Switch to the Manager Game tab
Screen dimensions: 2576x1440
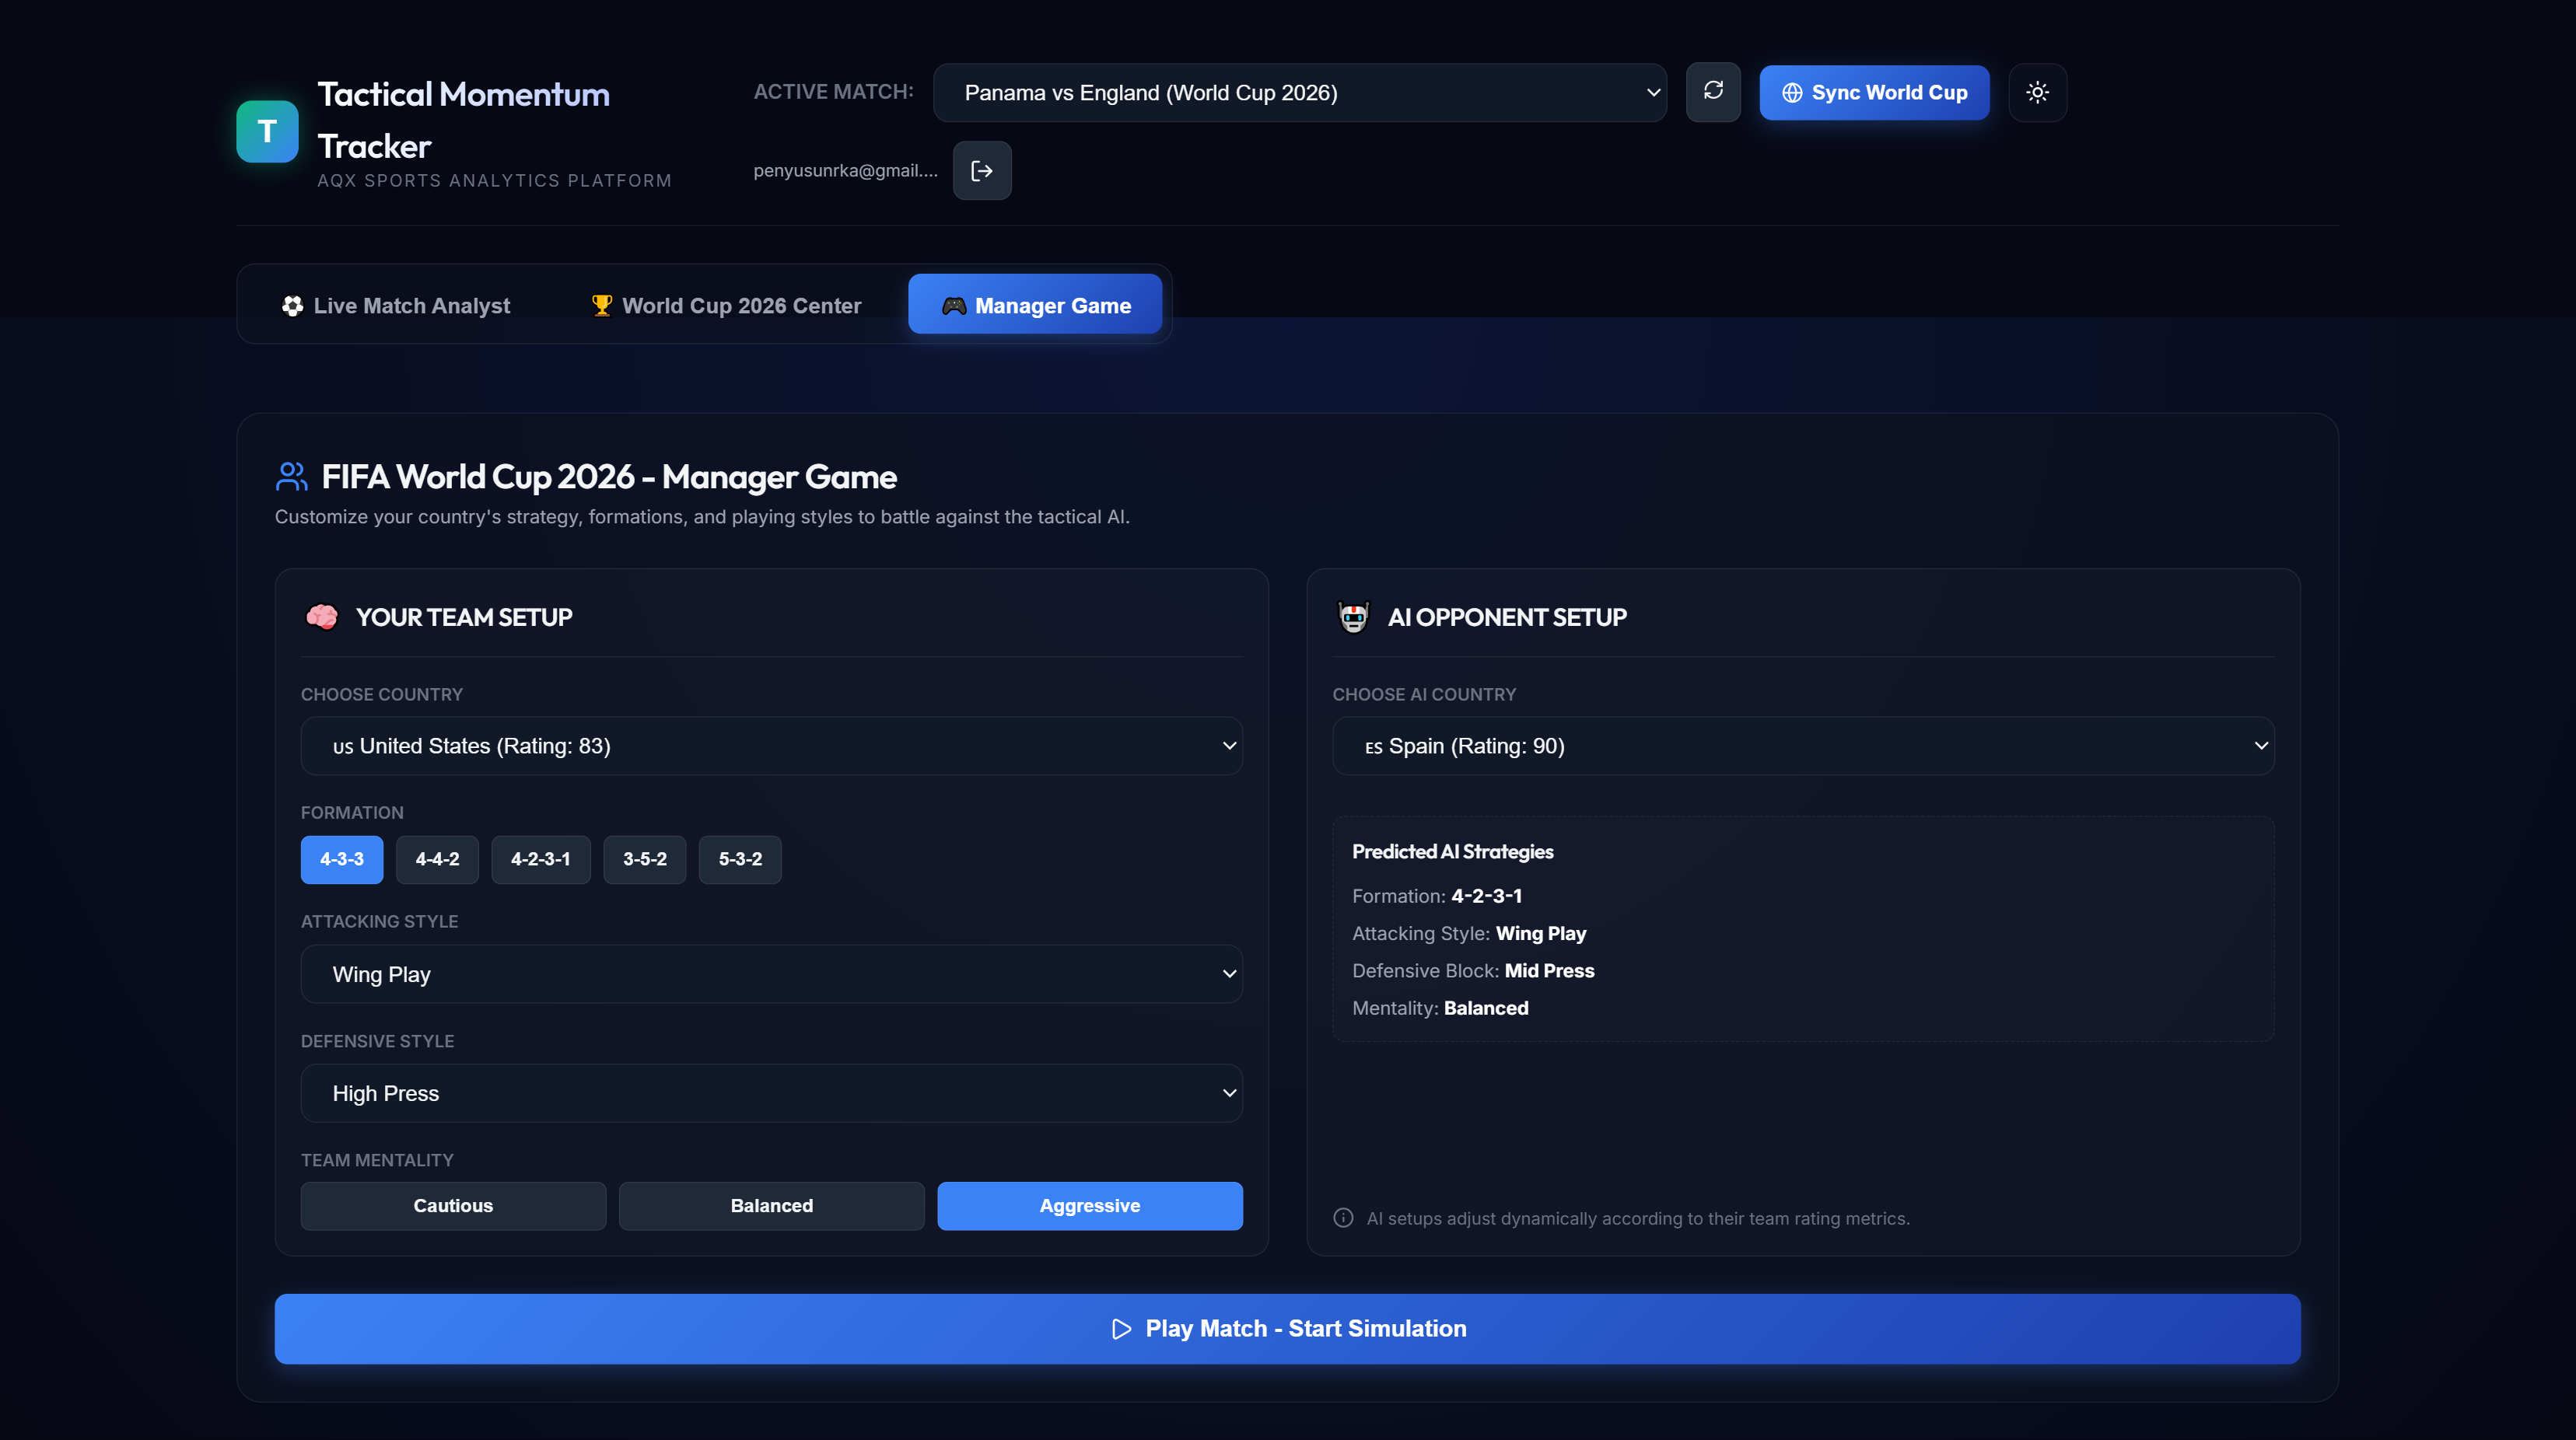[x=1035, y=305]
